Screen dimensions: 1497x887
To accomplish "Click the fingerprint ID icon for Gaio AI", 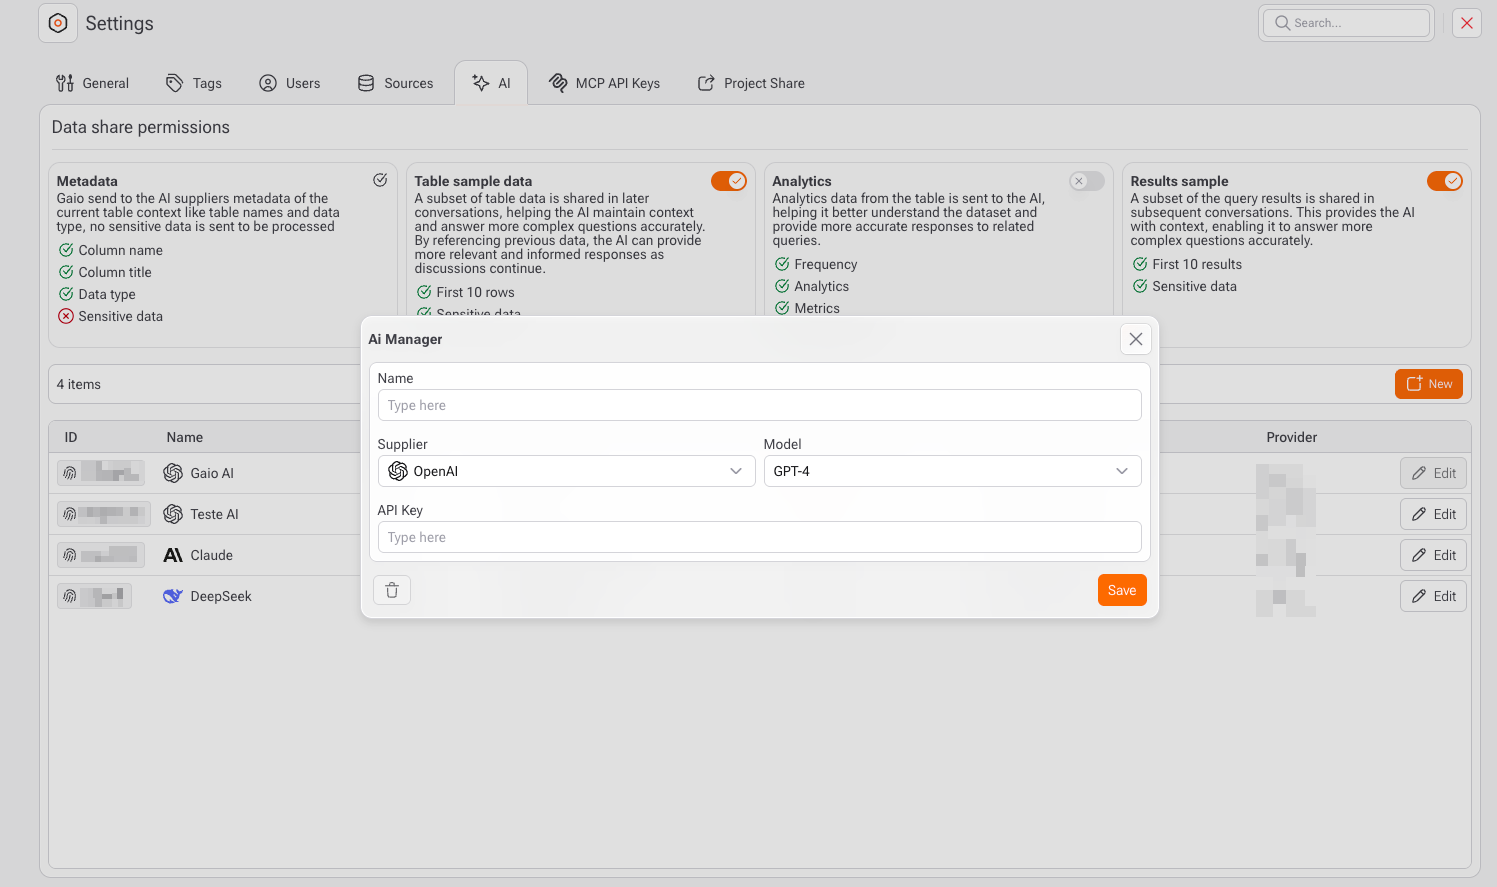I will click(x=70, y=473).
